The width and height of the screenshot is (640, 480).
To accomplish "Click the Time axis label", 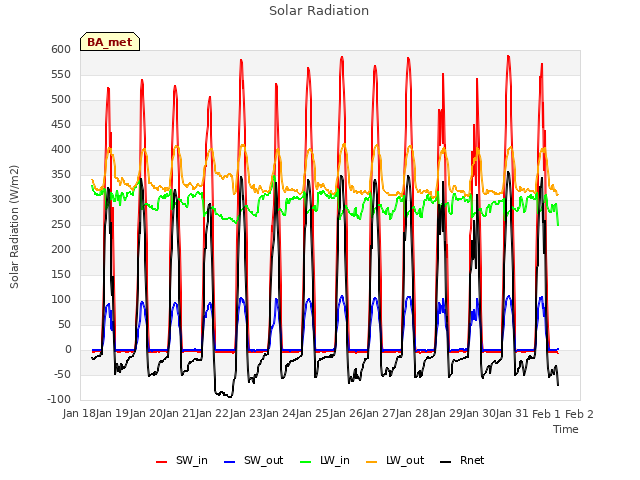I will 566,429.
